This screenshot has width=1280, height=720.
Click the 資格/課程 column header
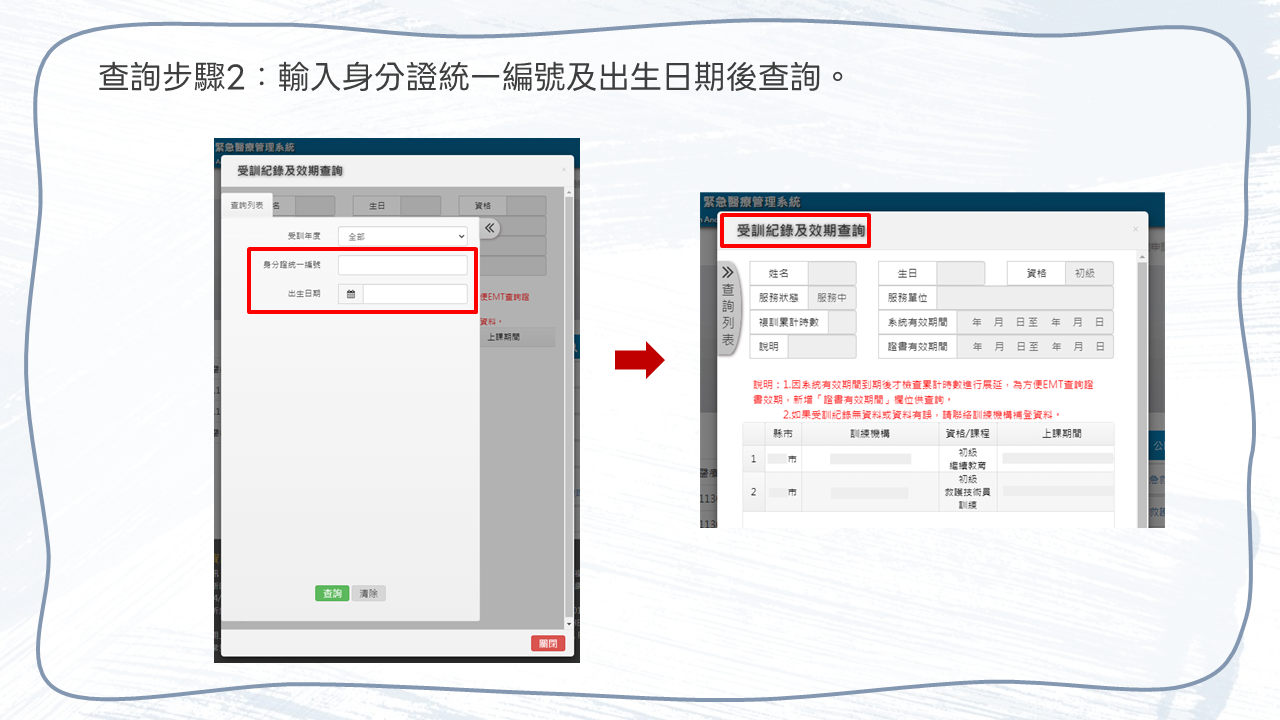click(x=967, y=434)
